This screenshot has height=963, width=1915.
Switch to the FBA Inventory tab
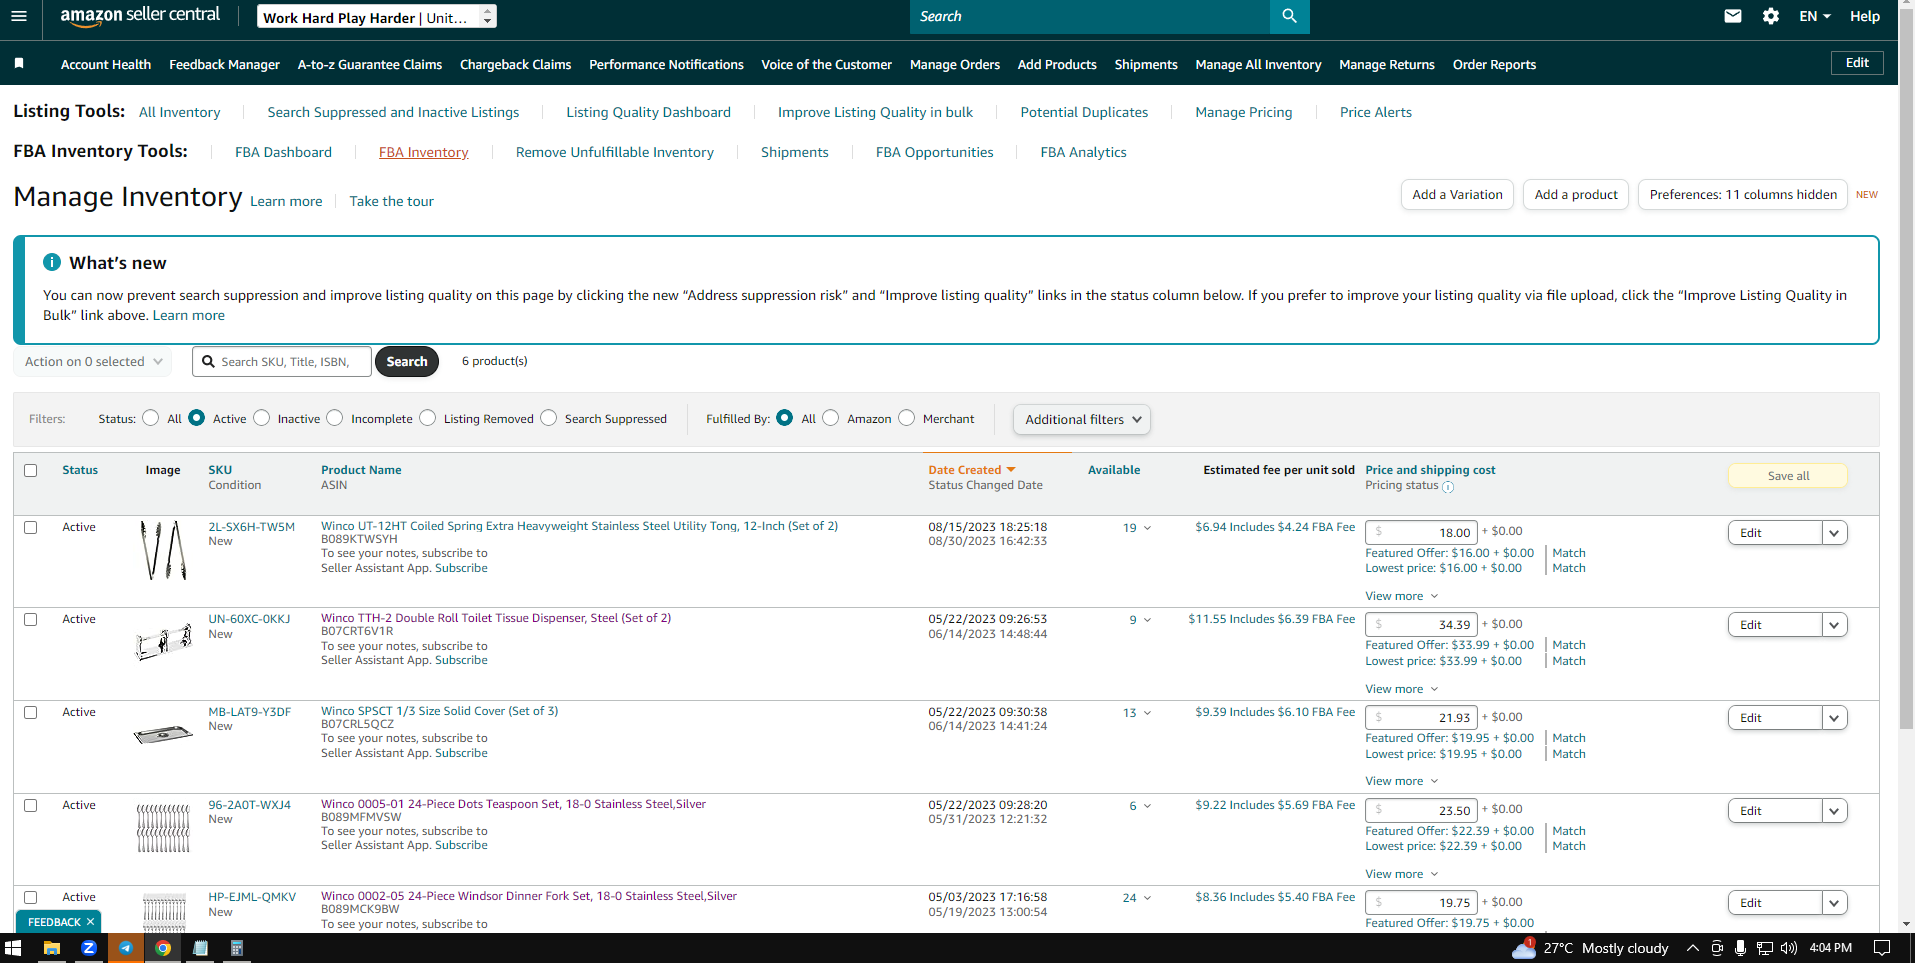(x=423, y=152)
